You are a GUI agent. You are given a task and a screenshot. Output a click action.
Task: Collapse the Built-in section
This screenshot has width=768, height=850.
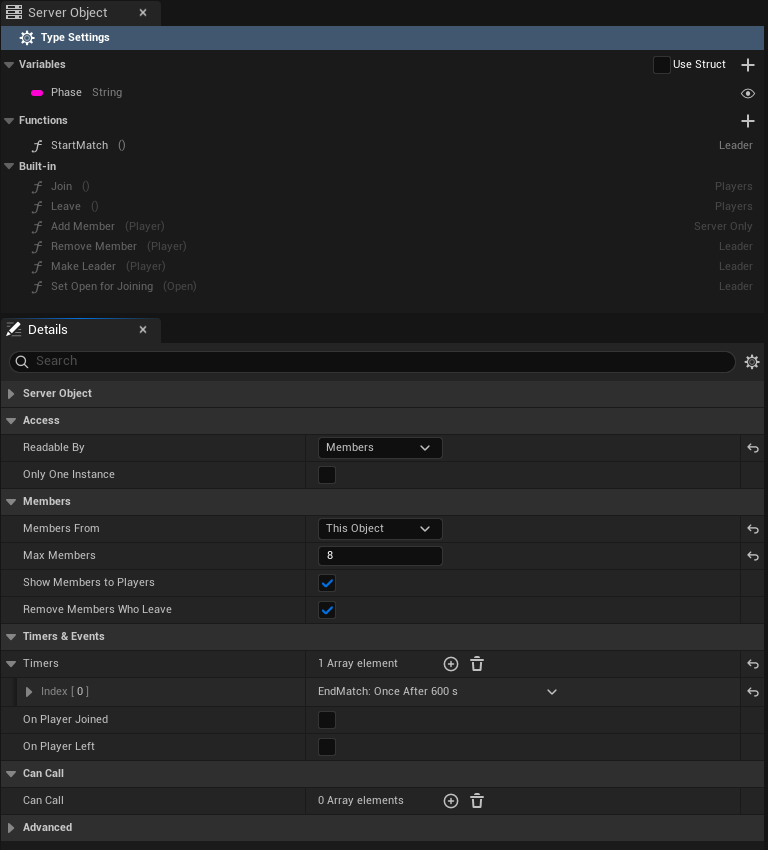click(9, 166)
